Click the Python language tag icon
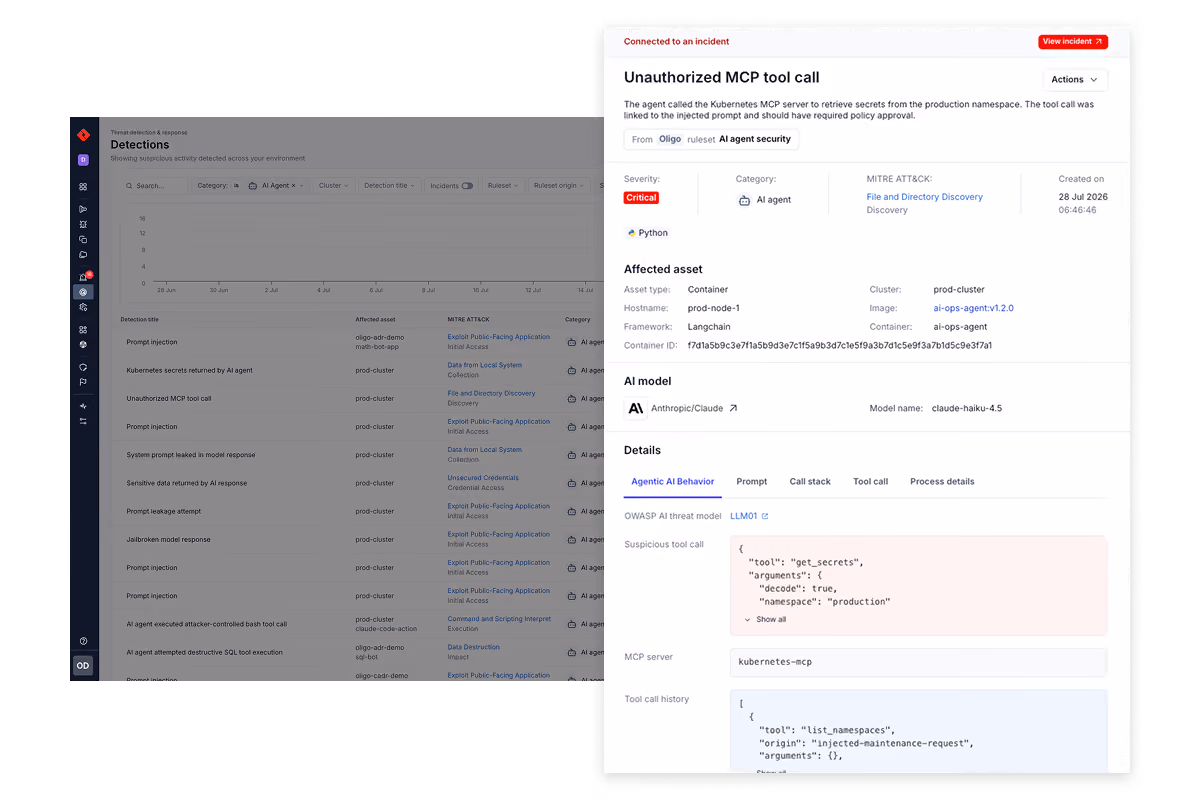Image resolution: width=1200 pixels, height=800 pixels. coord(631,233)
